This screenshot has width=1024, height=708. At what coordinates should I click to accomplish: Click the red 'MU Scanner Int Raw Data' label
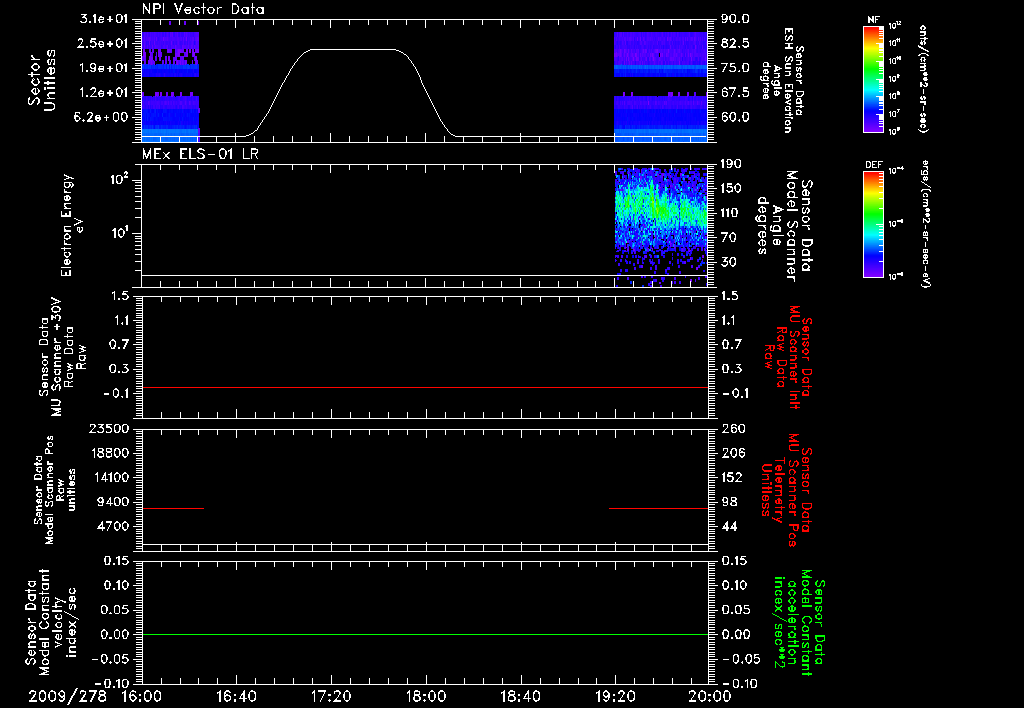pos(790,357)
